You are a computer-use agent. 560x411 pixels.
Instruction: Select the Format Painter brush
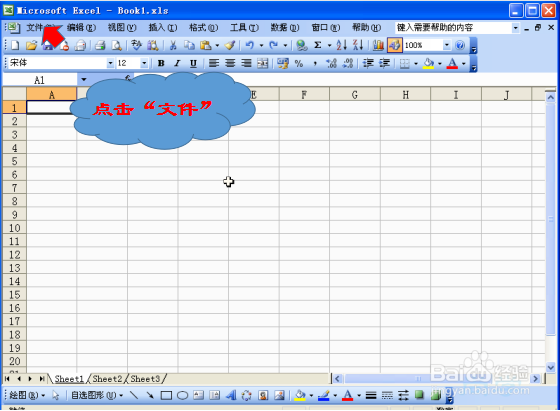point(230,45)
